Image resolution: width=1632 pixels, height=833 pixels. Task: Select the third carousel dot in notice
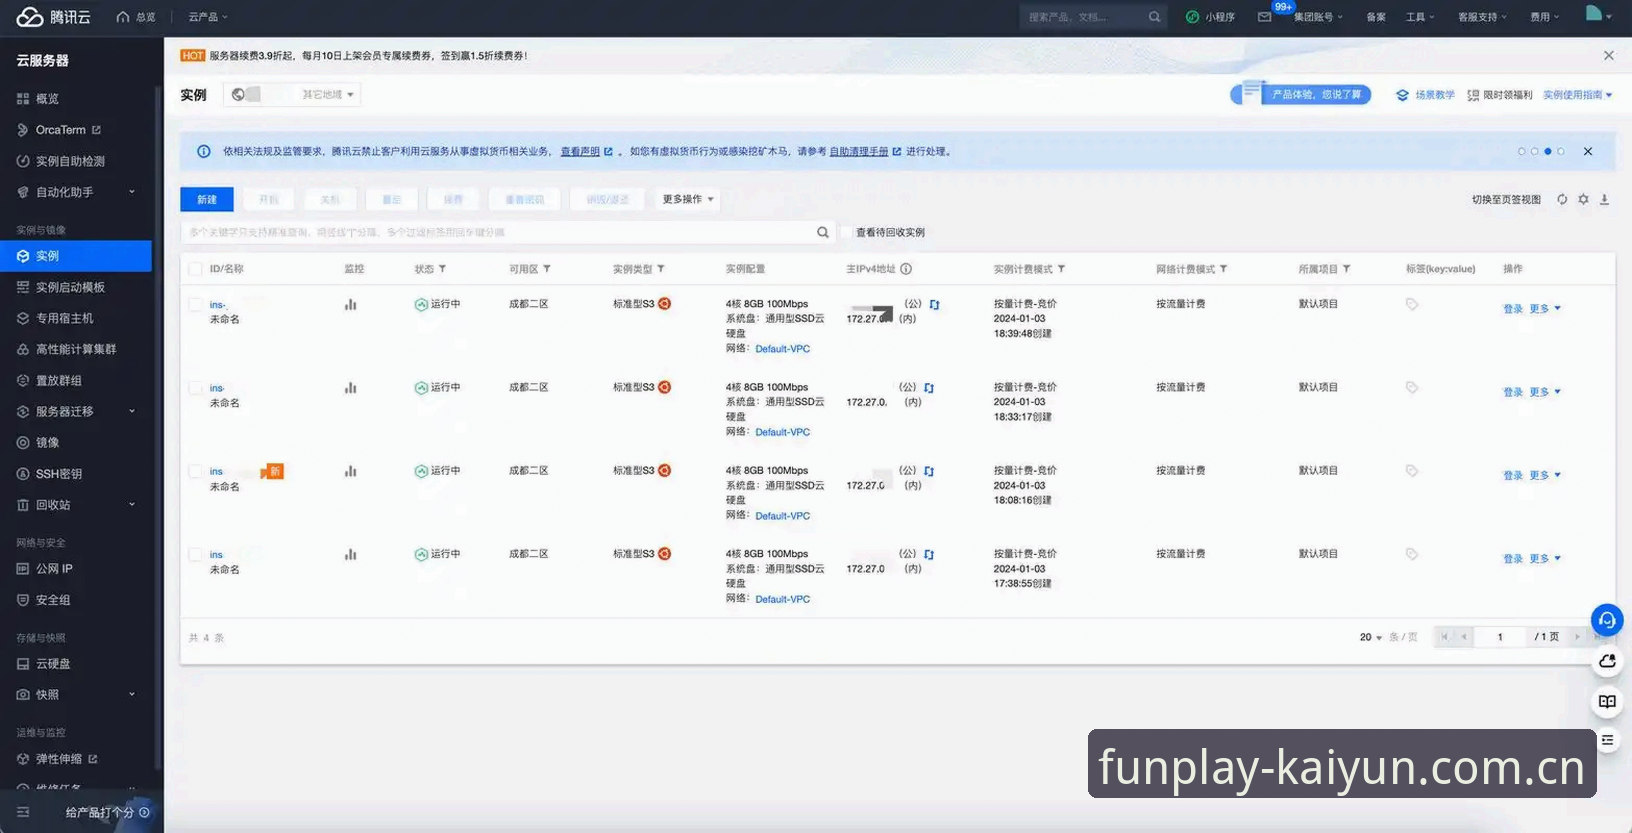tap(1548, 152)
